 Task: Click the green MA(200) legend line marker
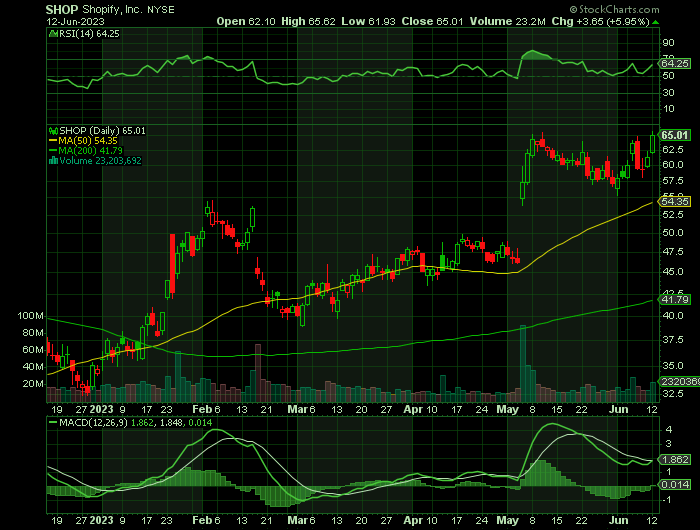click(x=53, y=150)
